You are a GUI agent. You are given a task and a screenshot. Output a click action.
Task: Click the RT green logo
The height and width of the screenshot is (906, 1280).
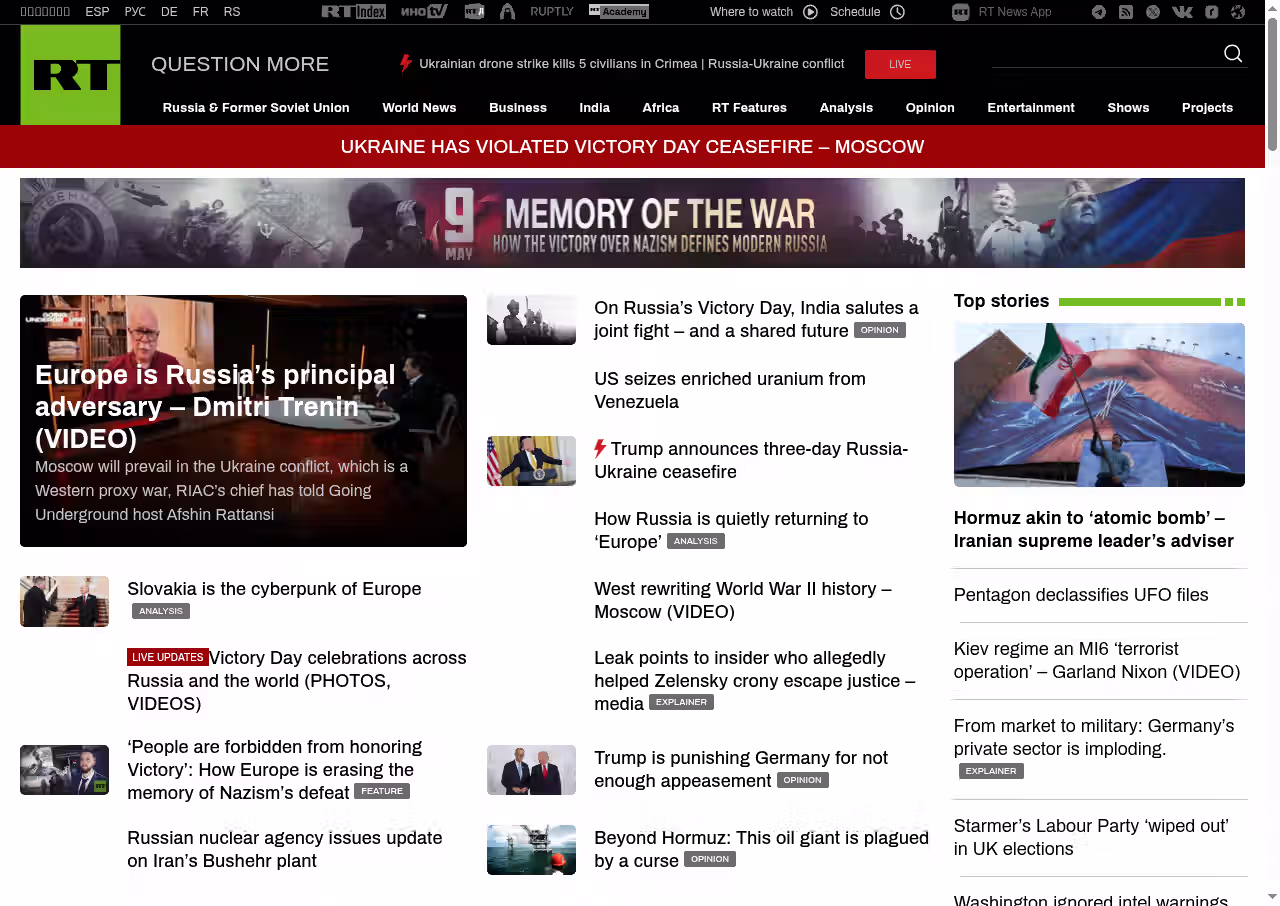(70, 75)
